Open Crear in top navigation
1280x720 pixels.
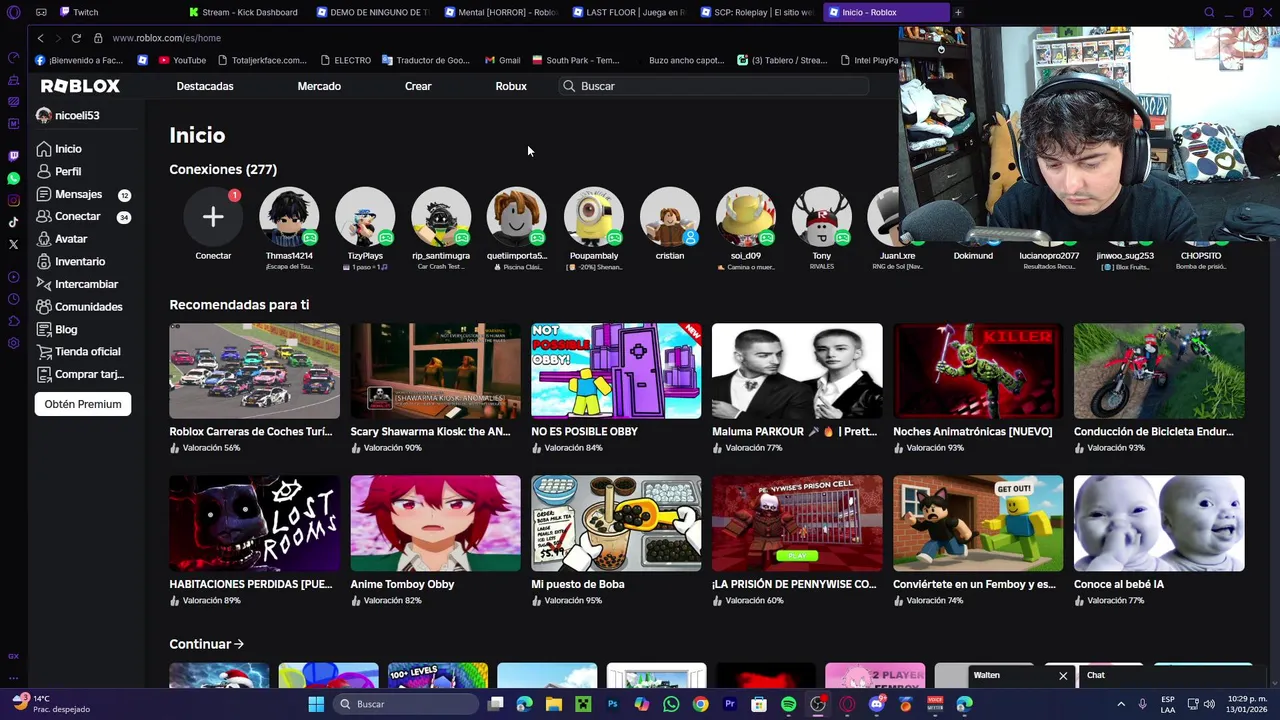tap(418, 86)
